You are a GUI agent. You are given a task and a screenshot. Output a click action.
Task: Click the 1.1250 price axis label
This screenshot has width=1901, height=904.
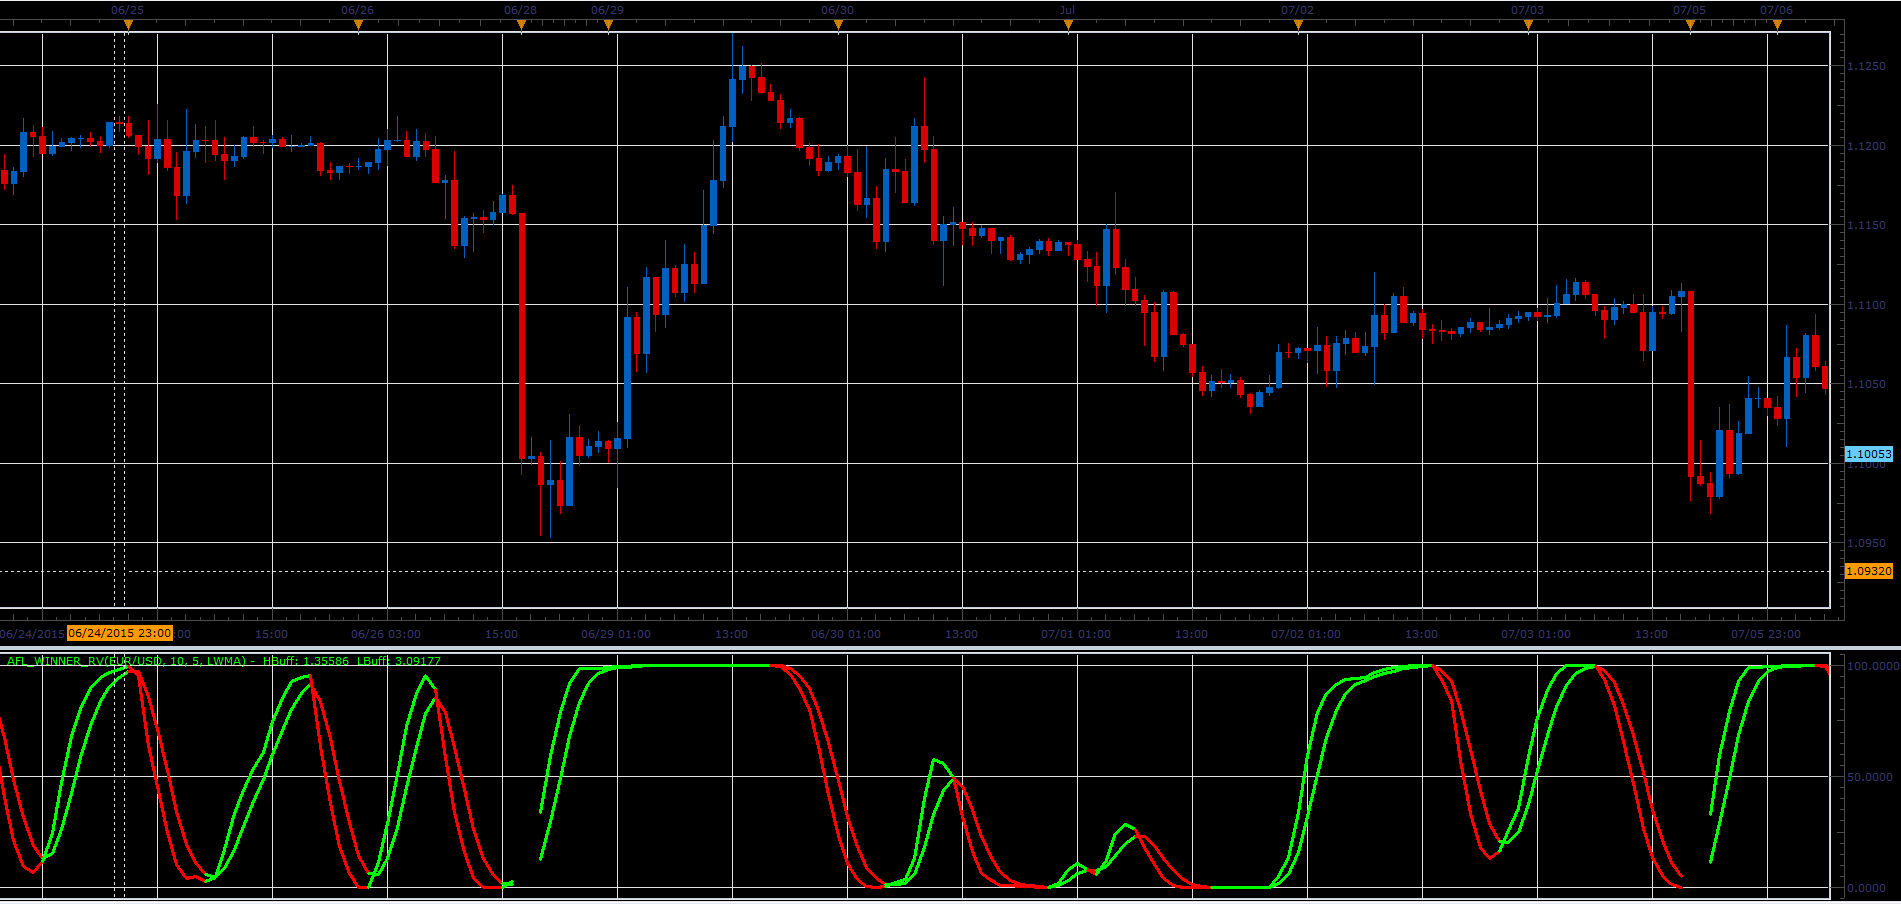(x=1866, y=66)
